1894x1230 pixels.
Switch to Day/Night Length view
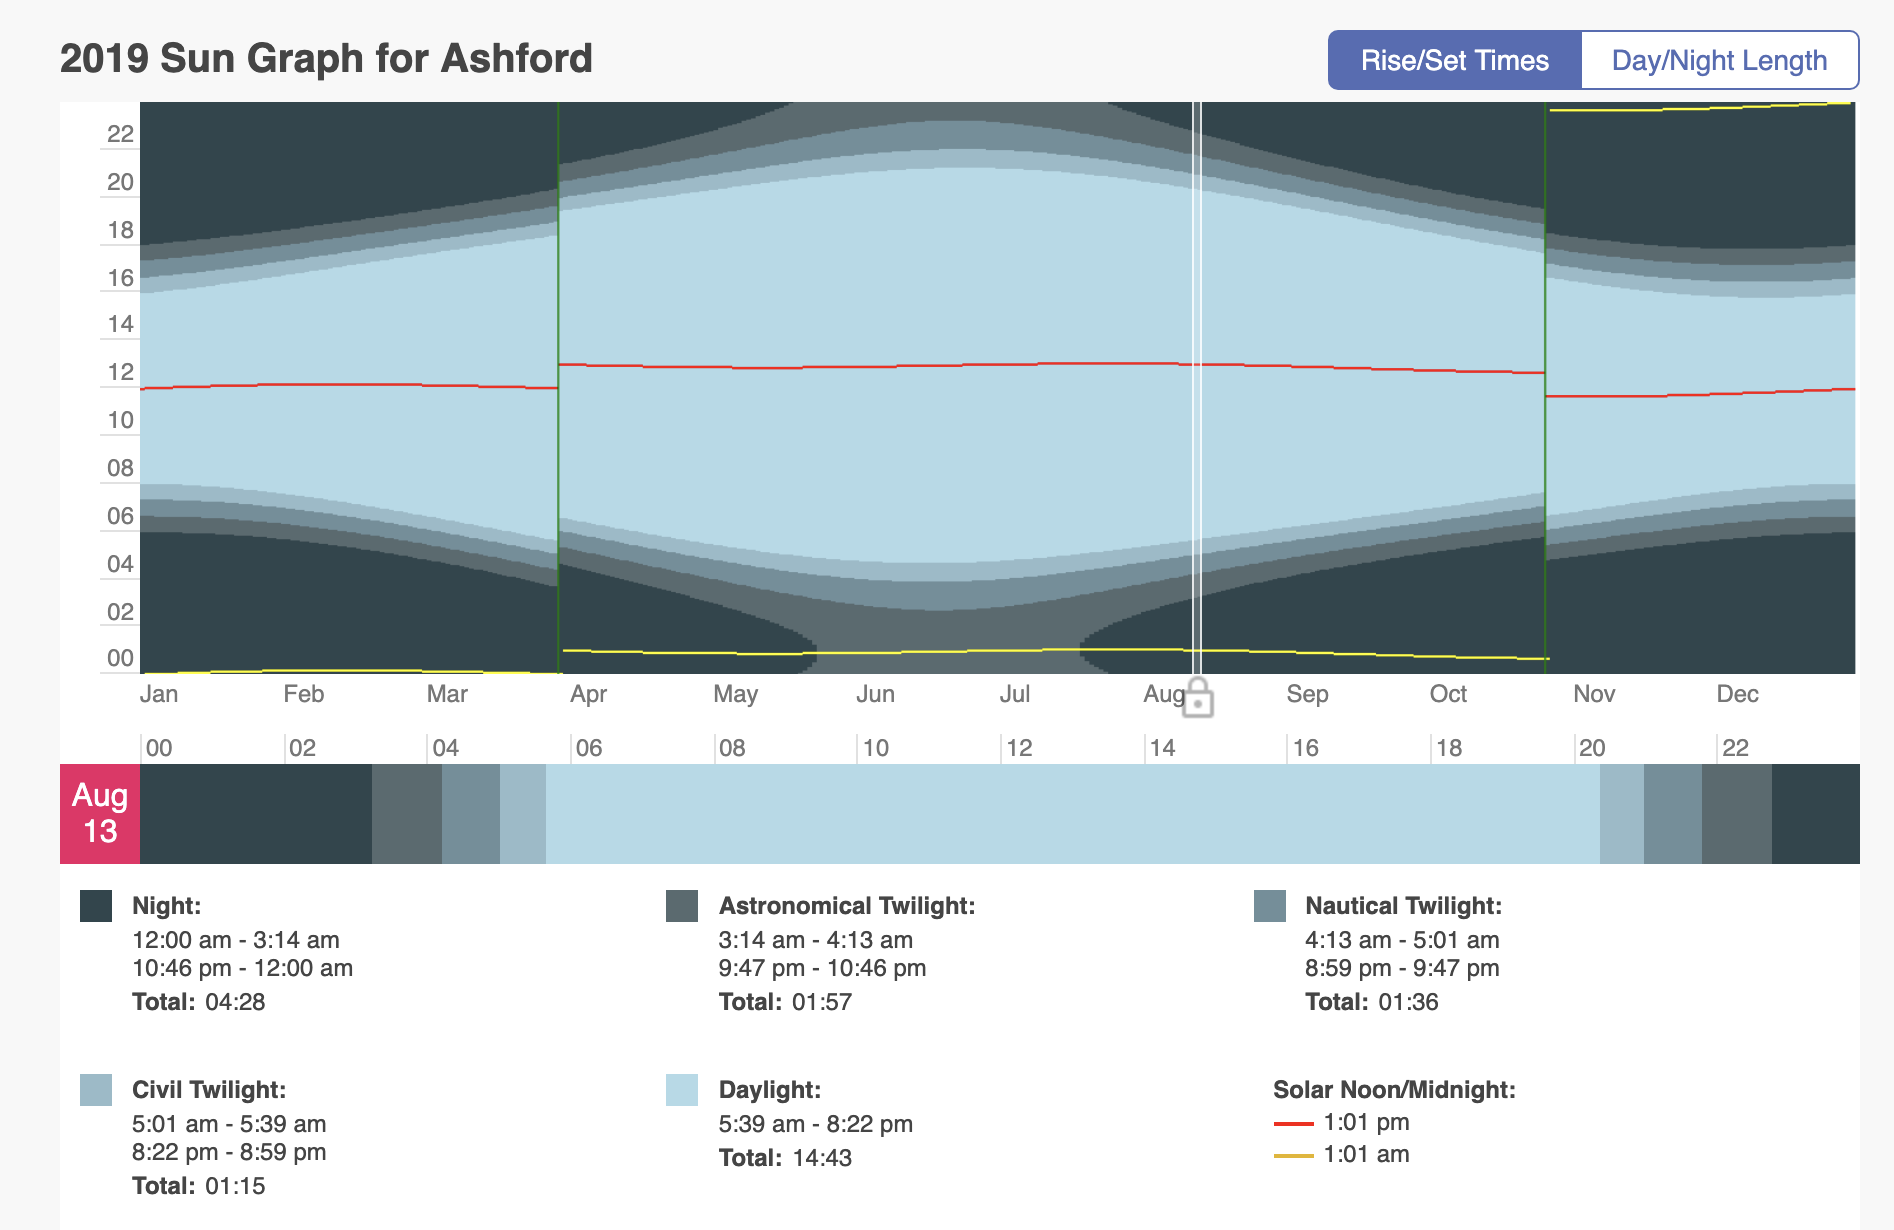pos(1719,60)
